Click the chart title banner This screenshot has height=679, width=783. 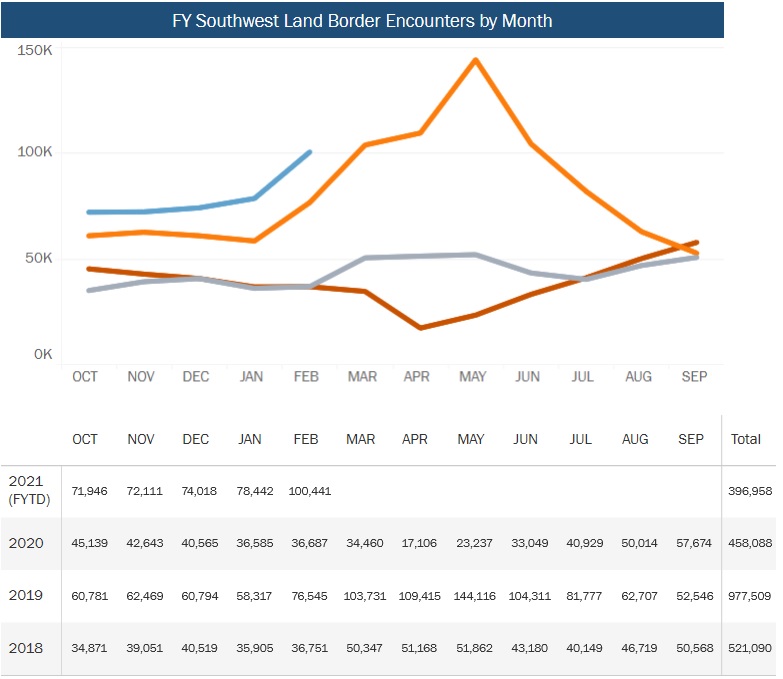coord(362,20)
